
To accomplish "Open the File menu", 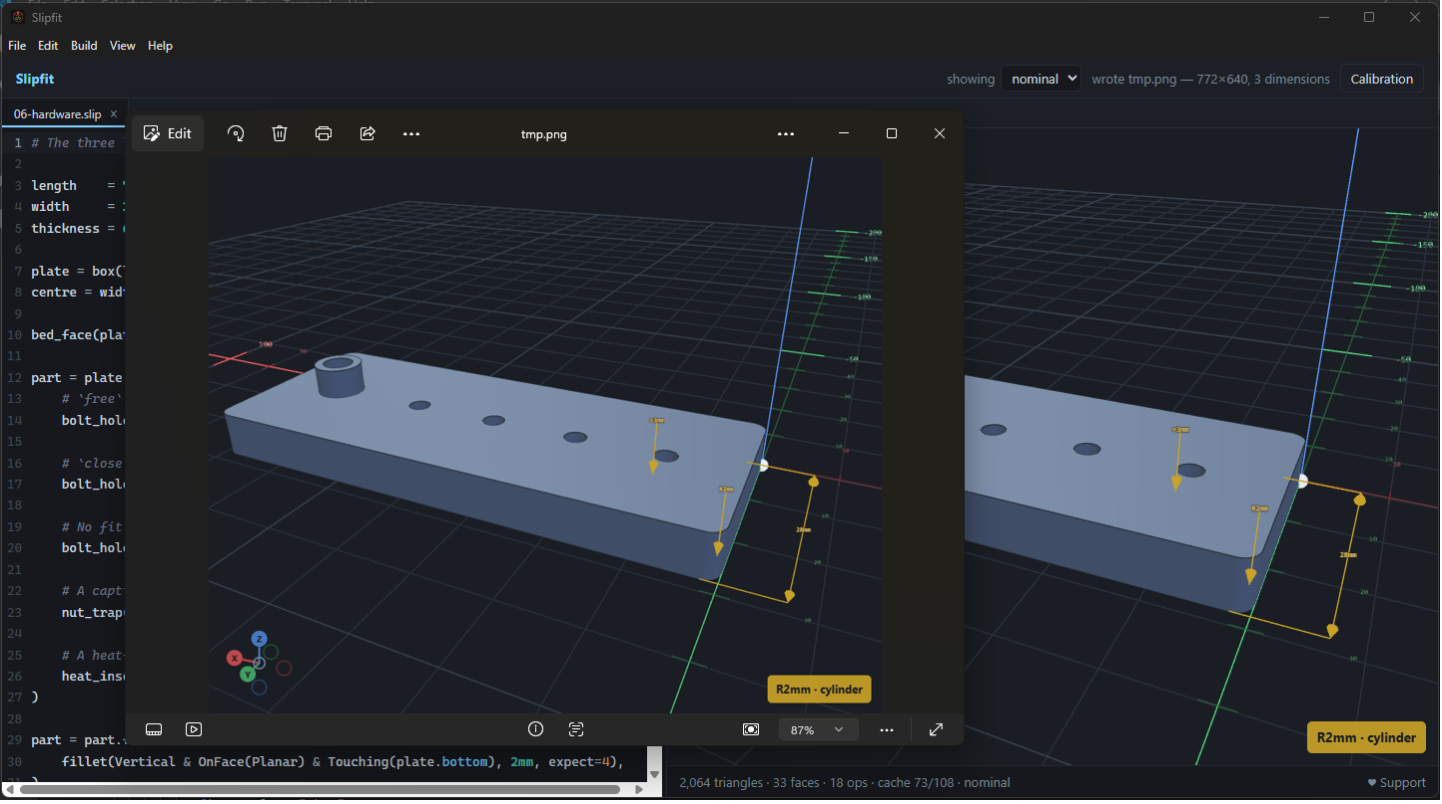I will tap(17, 46).
